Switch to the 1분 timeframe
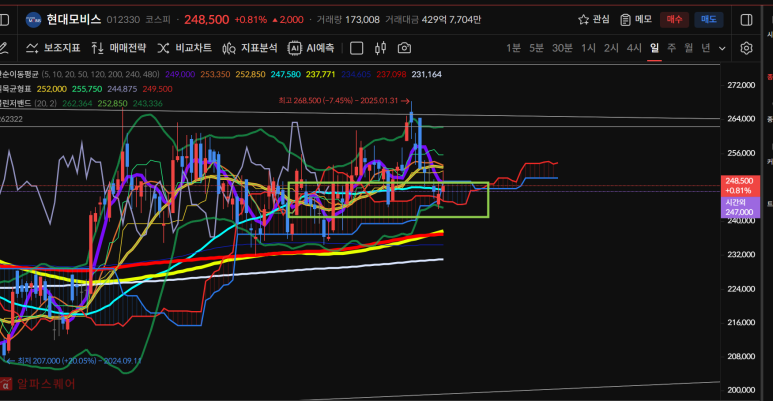773x401 pixels. (513, 48)
